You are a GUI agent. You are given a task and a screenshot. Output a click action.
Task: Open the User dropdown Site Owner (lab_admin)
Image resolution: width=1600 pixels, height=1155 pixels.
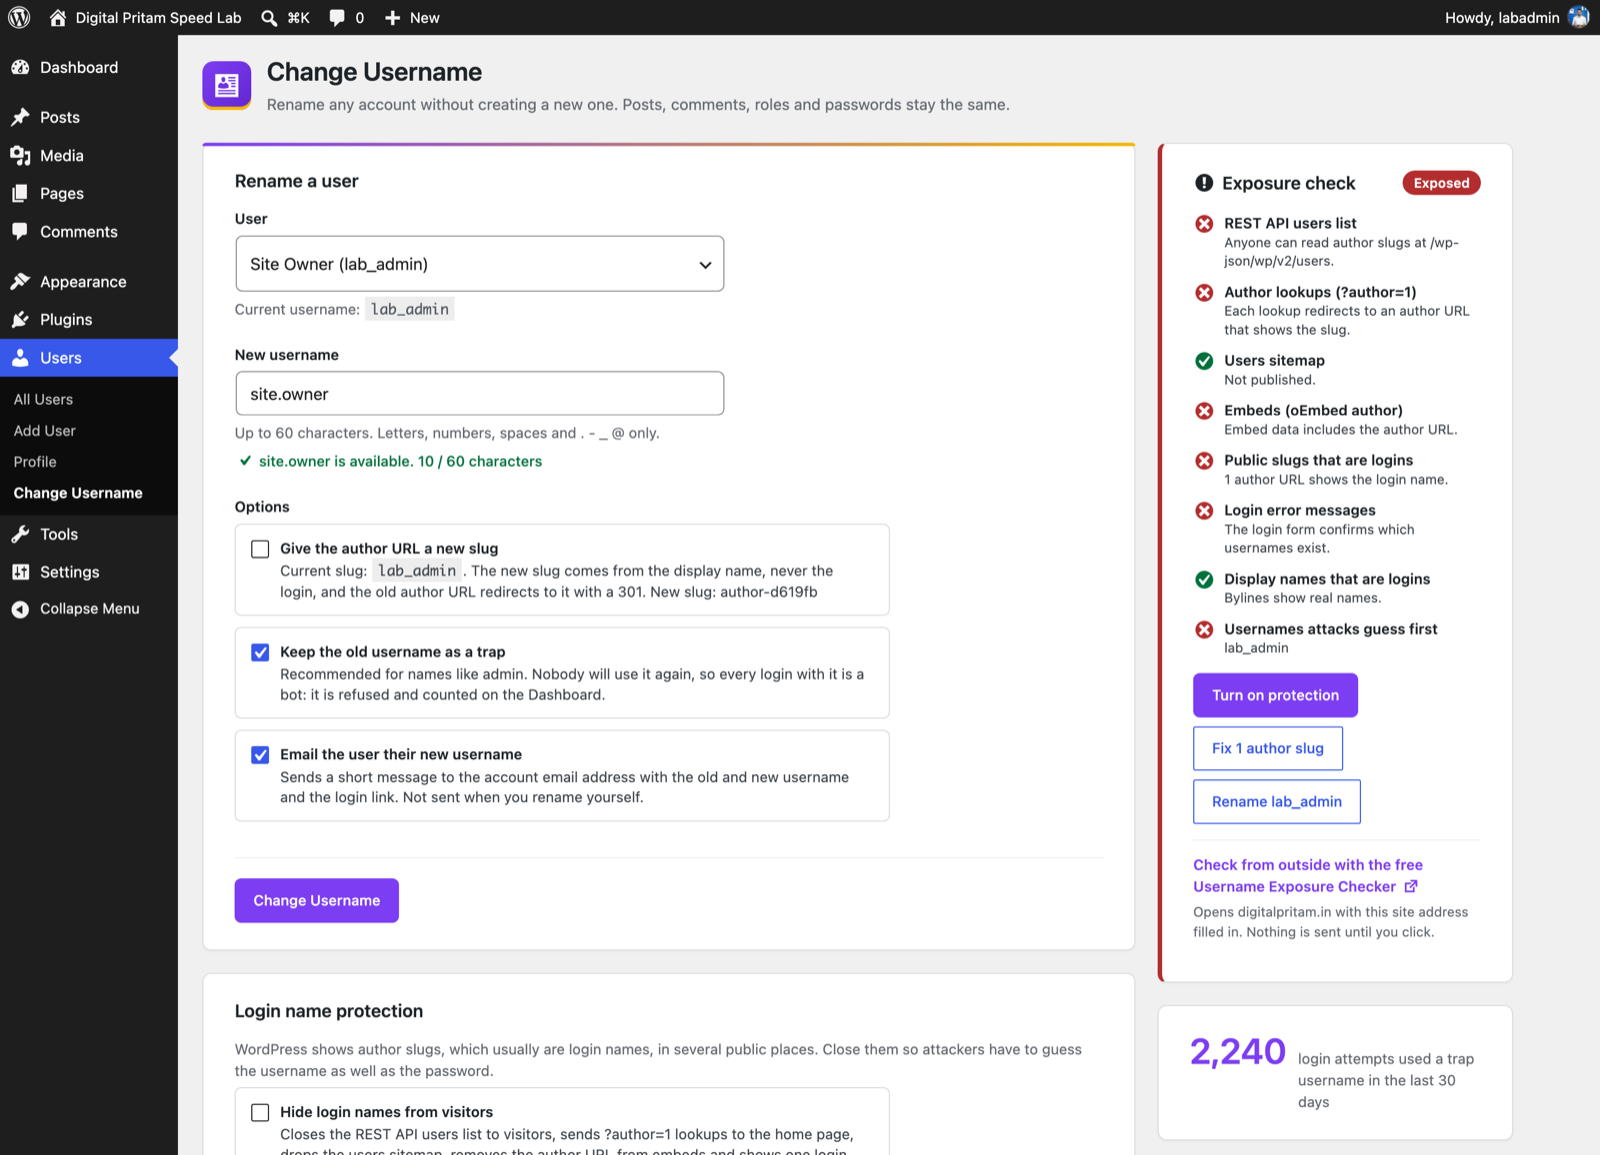click(x=480, y=264)
